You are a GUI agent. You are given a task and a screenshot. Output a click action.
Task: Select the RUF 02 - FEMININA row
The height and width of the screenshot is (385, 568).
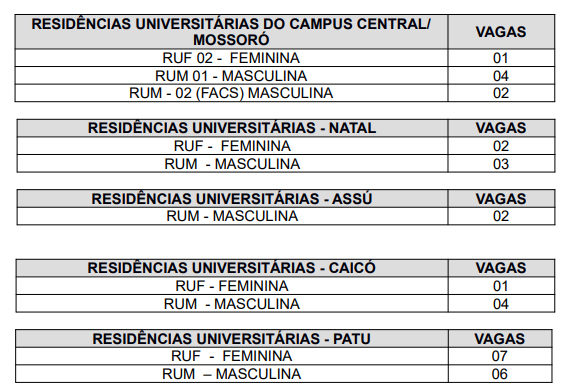285,58
